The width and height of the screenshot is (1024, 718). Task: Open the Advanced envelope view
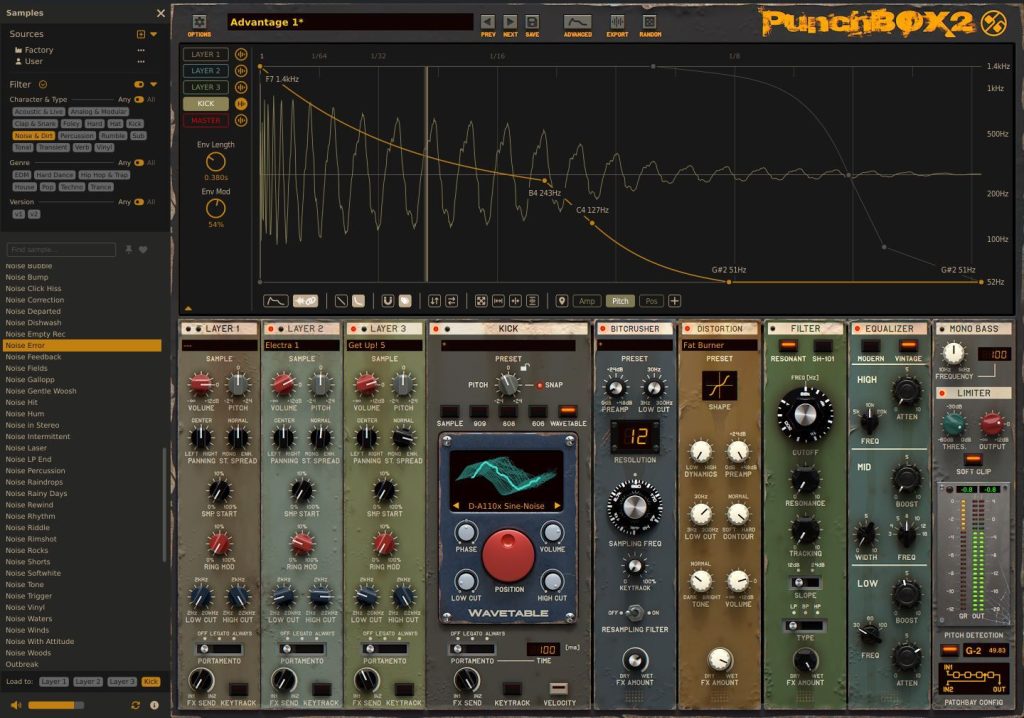[577, 22]
